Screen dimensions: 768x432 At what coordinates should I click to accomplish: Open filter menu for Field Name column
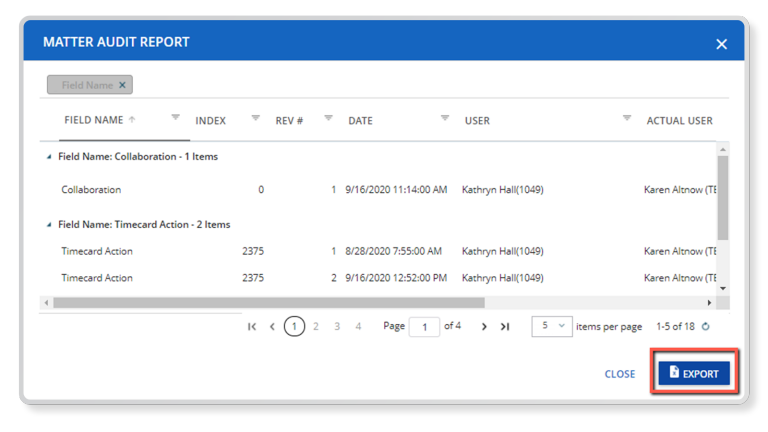tap(175, 118)
